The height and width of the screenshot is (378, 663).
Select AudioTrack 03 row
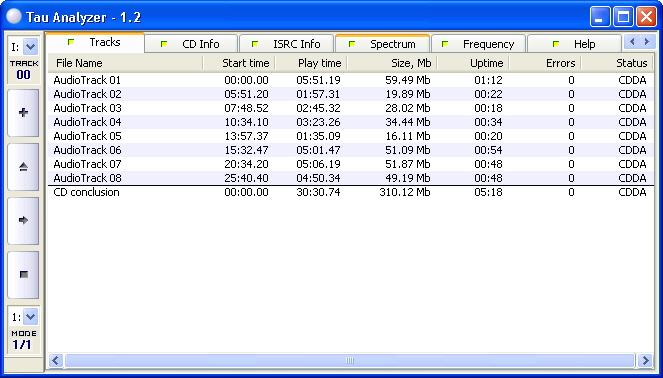point(351,108)
